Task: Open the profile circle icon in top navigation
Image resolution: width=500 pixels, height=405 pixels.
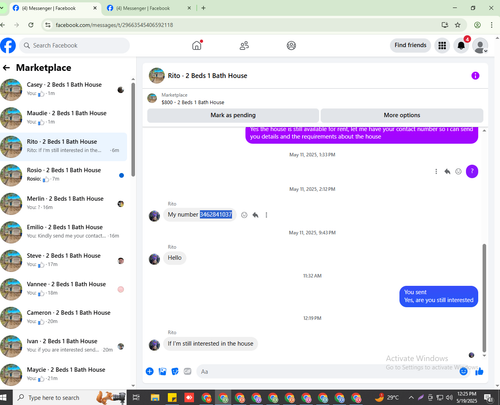Action: click(x=291, y=45)
